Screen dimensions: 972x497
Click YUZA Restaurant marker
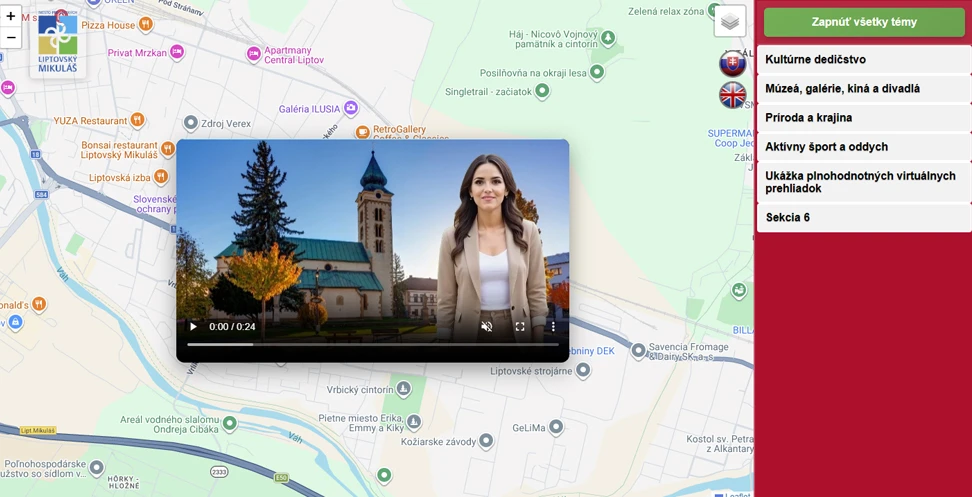pos(138,120)
